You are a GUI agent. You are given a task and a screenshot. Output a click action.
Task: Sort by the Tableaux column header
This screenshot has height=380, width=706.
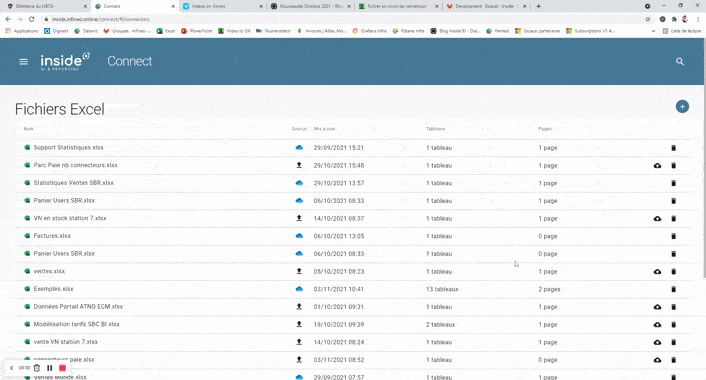click(x=435, y=129)
